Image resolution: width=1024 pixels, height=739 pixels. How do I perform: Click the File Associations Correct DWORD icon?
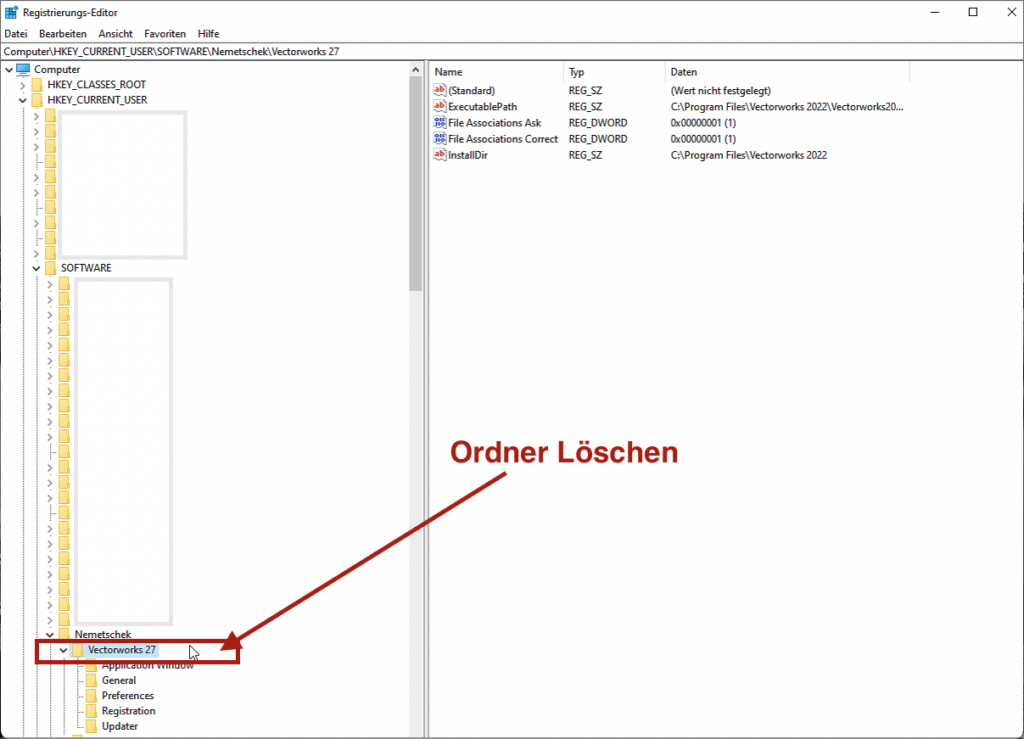click(439, 138)
